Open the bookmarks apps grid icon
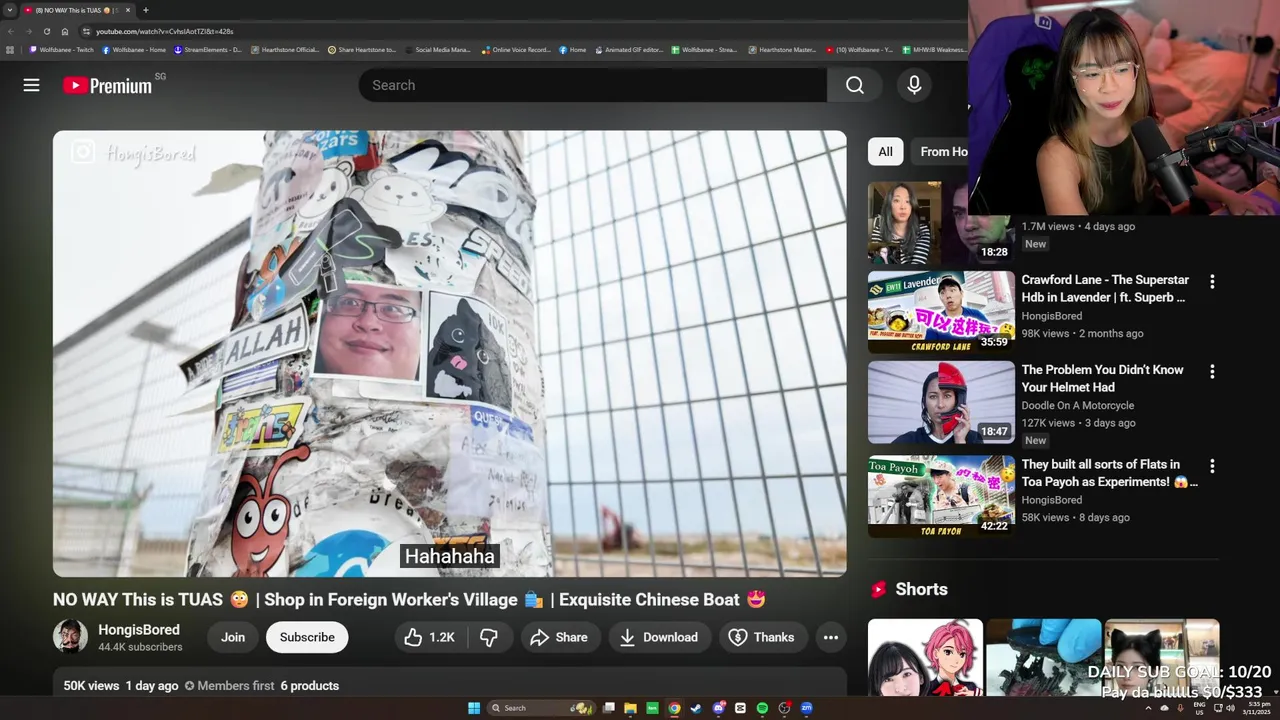Screen dimensions: 1280x720 (10, 49)
